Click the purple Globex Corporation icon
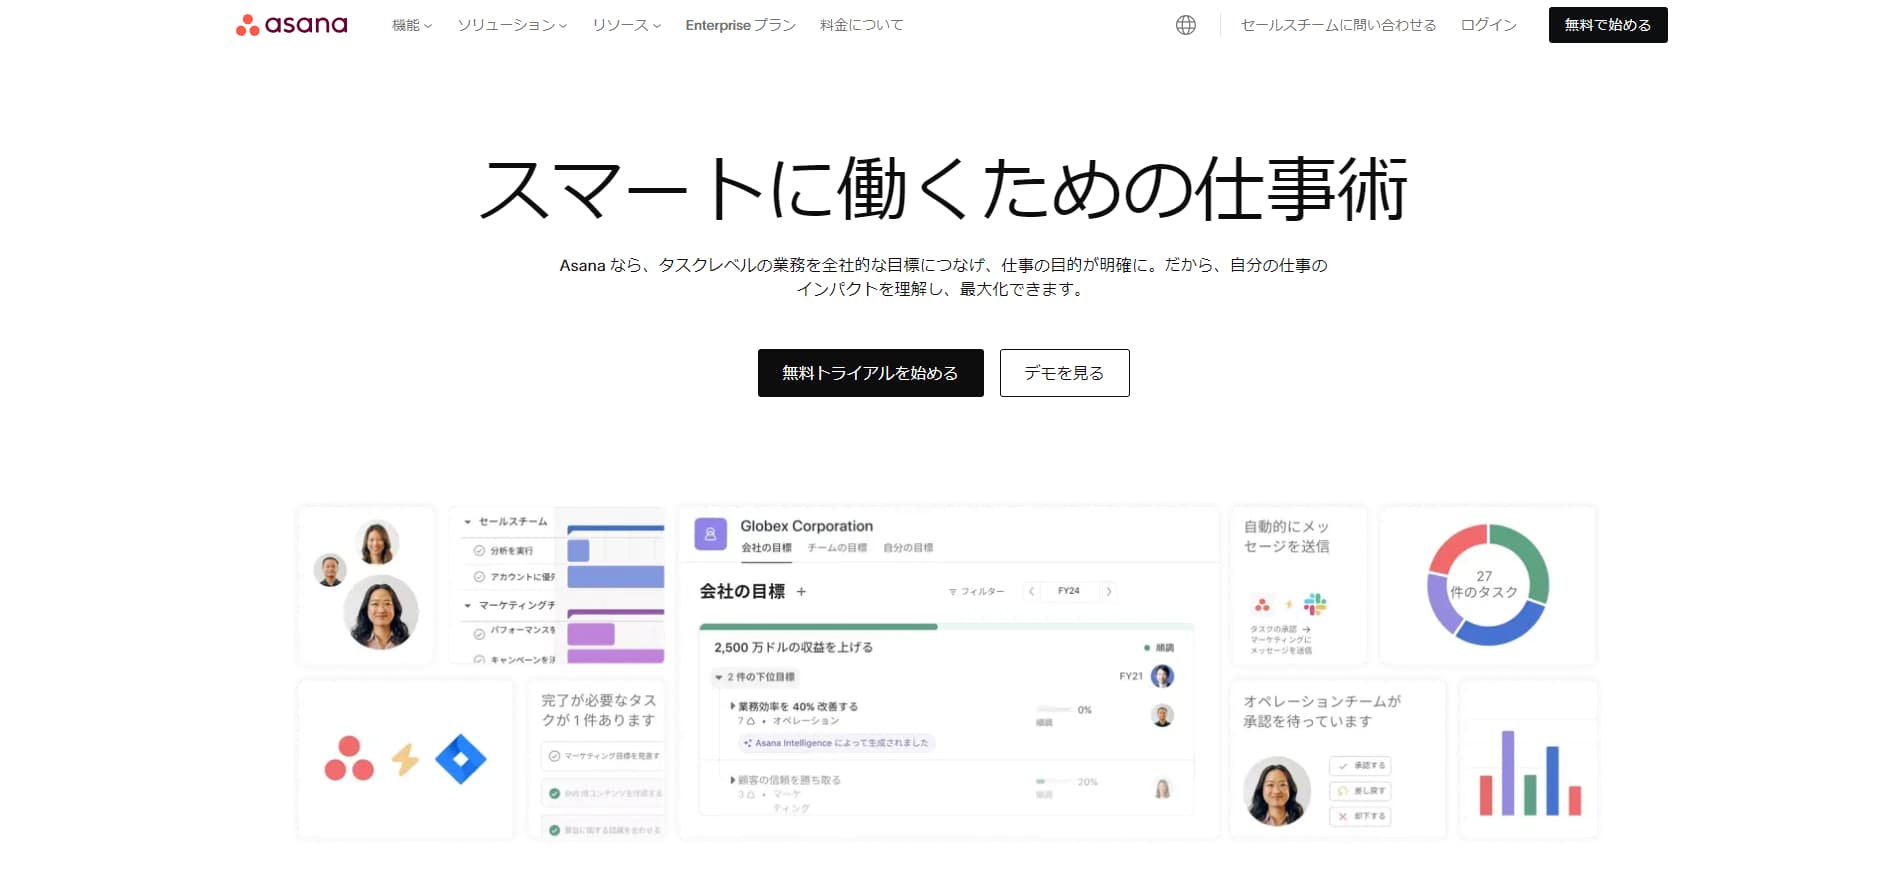This screenshot has width=1893, height=885. coord(710,534)
